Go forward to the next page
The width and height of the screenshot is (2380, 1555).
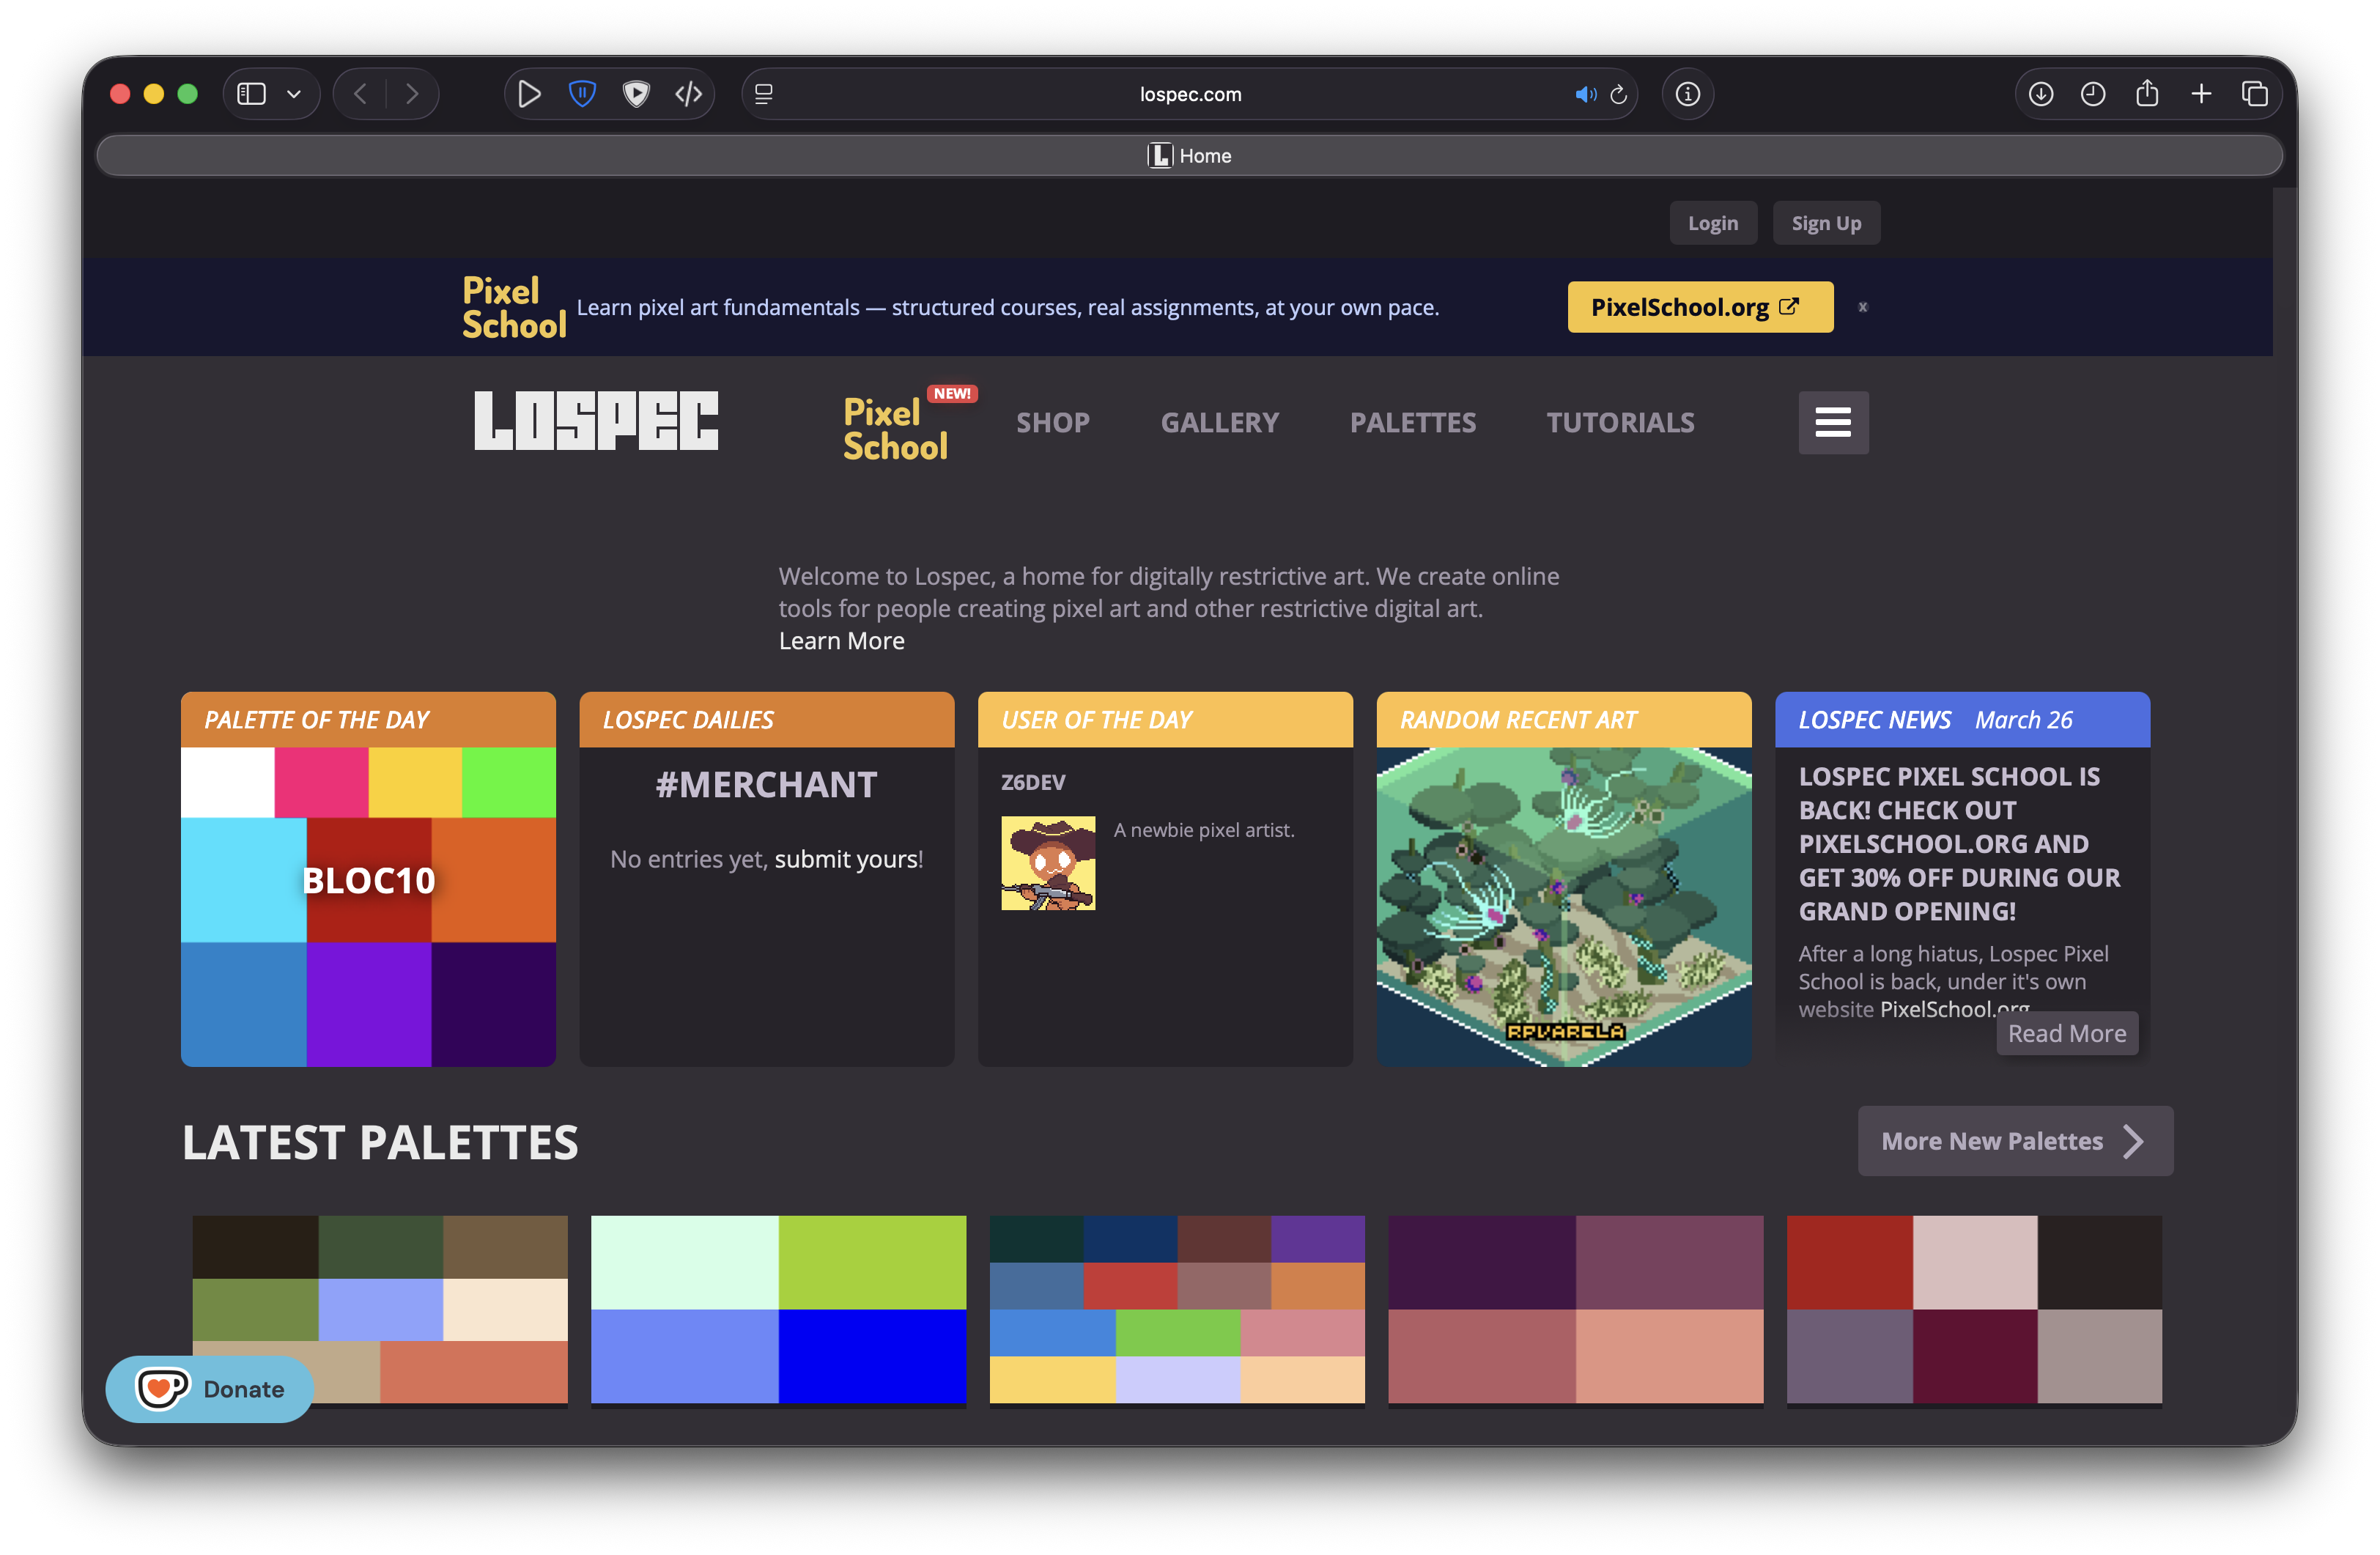[412, 94]
